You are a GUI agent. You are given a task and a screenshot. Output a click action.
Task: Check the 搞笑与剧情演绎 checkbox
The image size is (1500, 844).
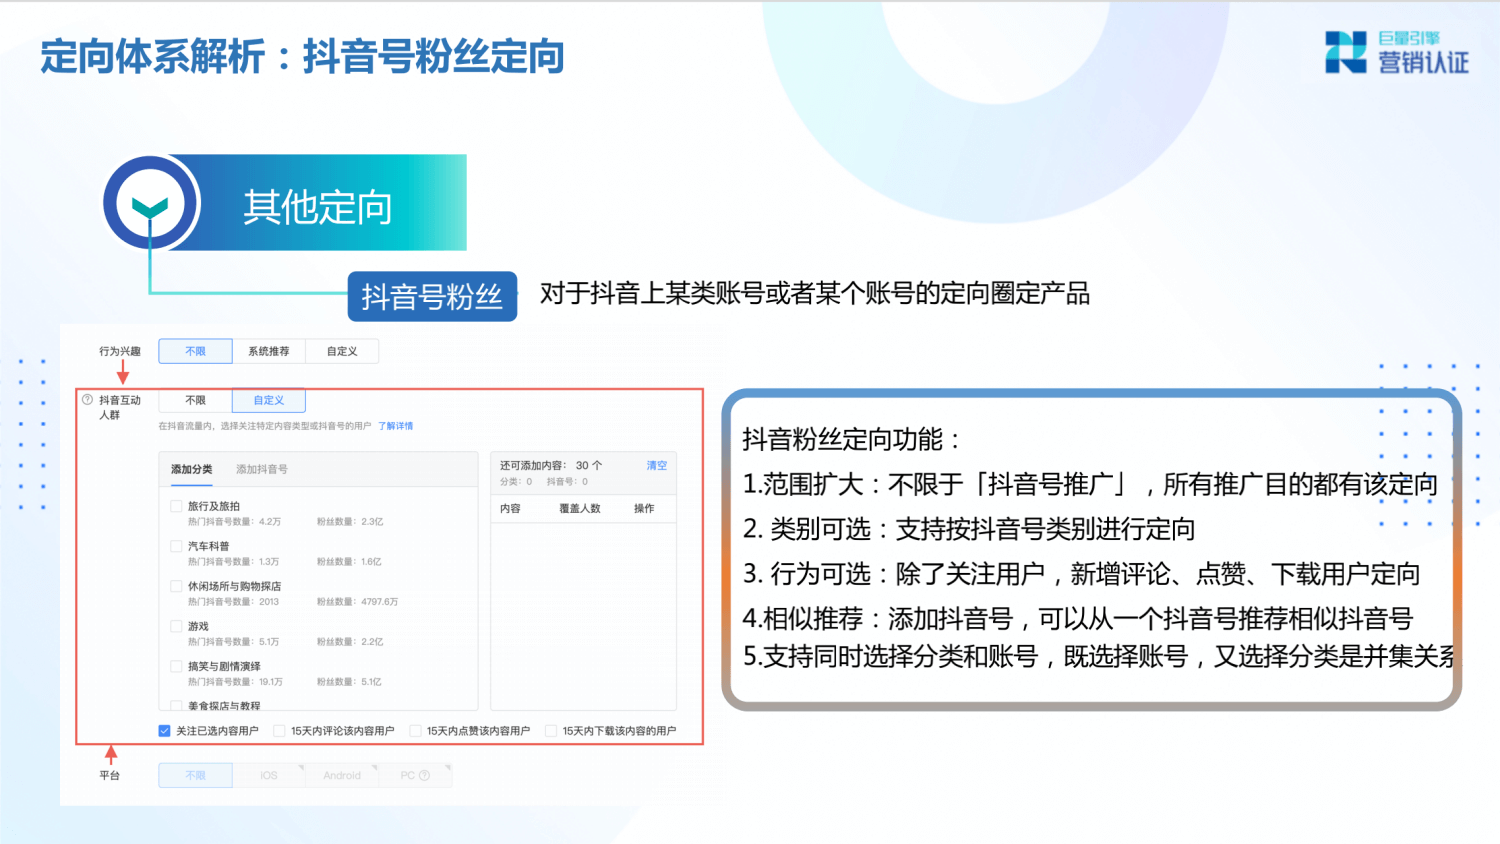coord(176,666)
